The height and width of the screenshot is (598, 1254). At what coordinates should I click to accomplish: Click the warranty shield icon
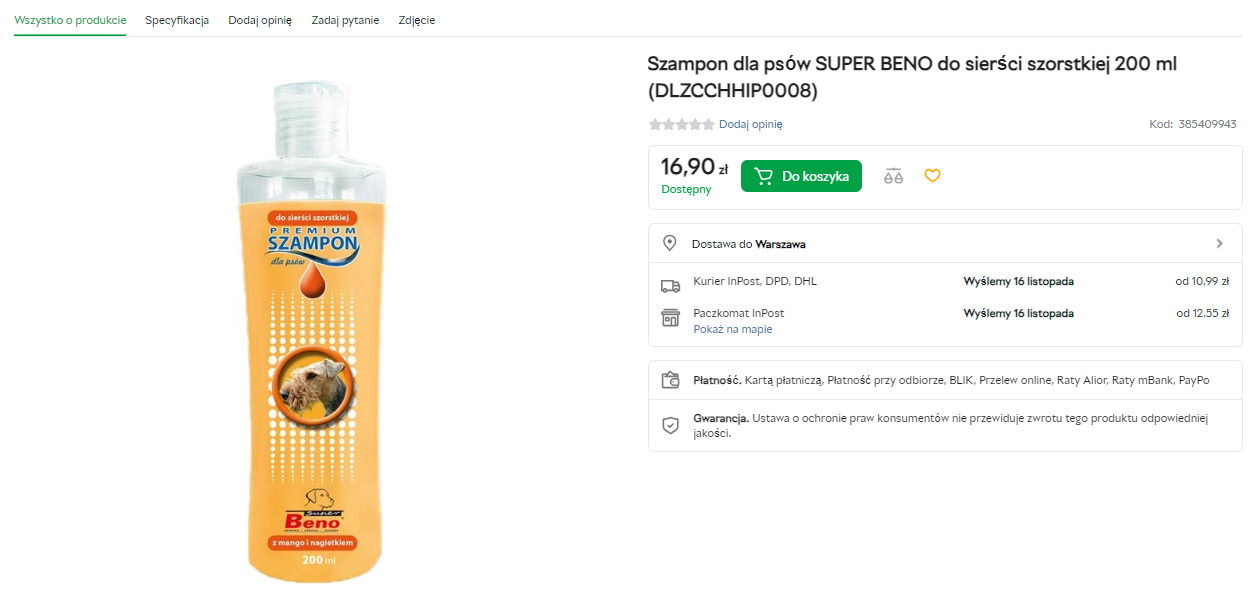(x=670, y=425)
